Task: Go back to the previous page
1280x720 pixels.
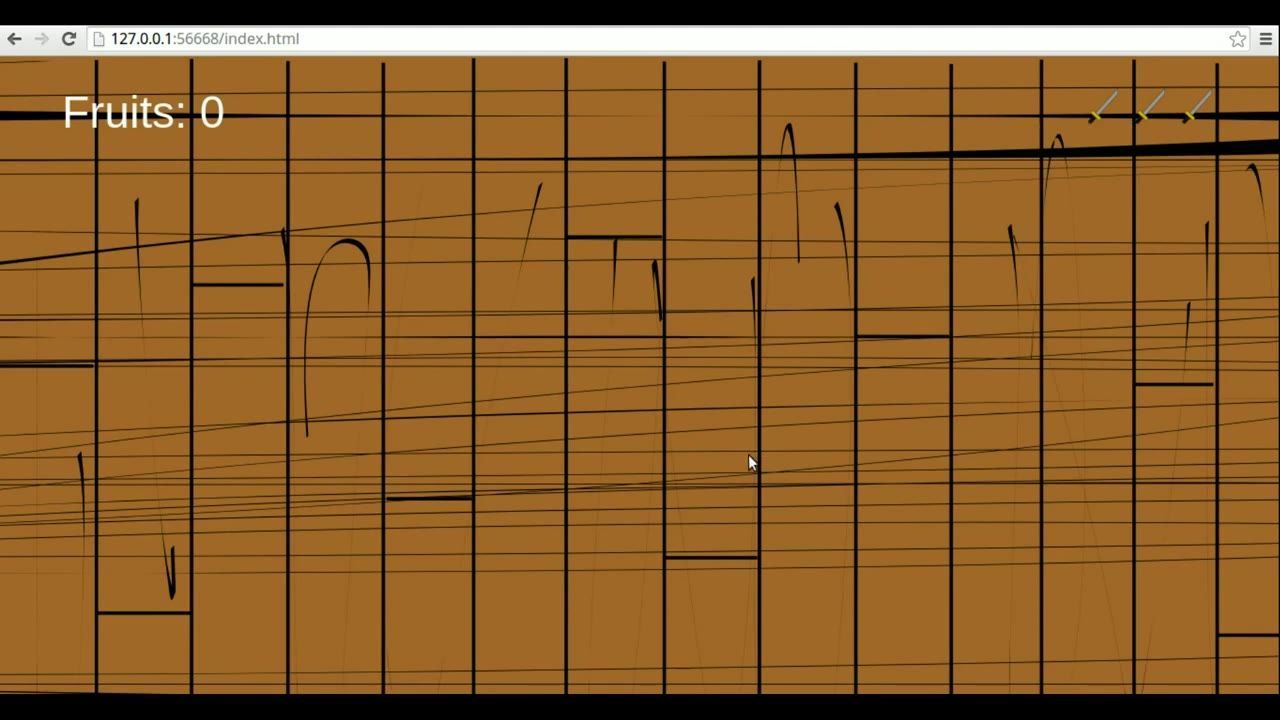Action: coord(14,39)
